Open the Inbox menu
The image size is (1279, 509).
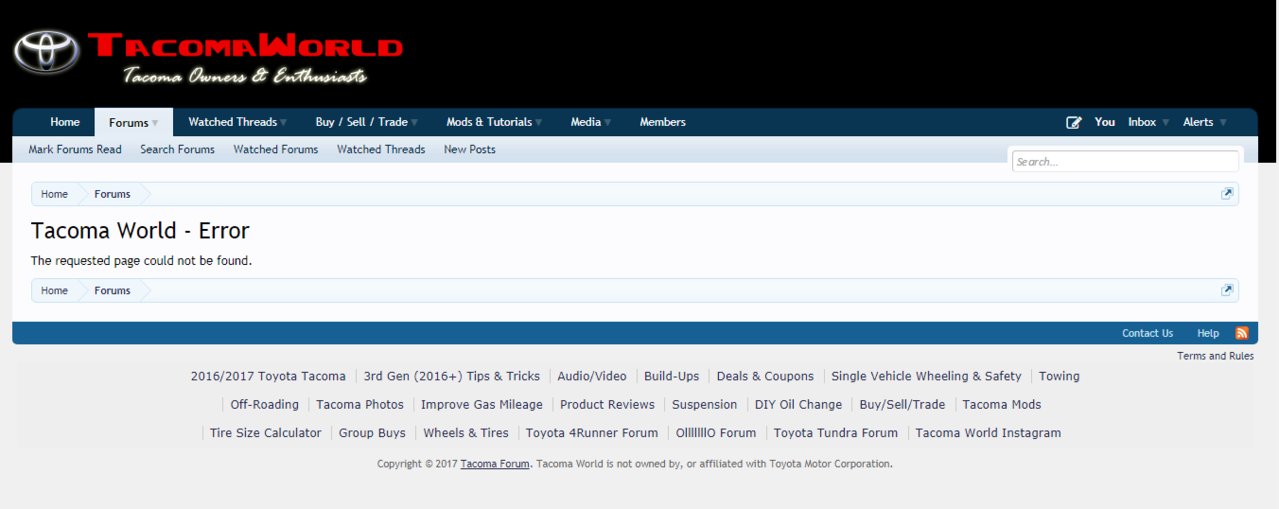point(1142,122)
